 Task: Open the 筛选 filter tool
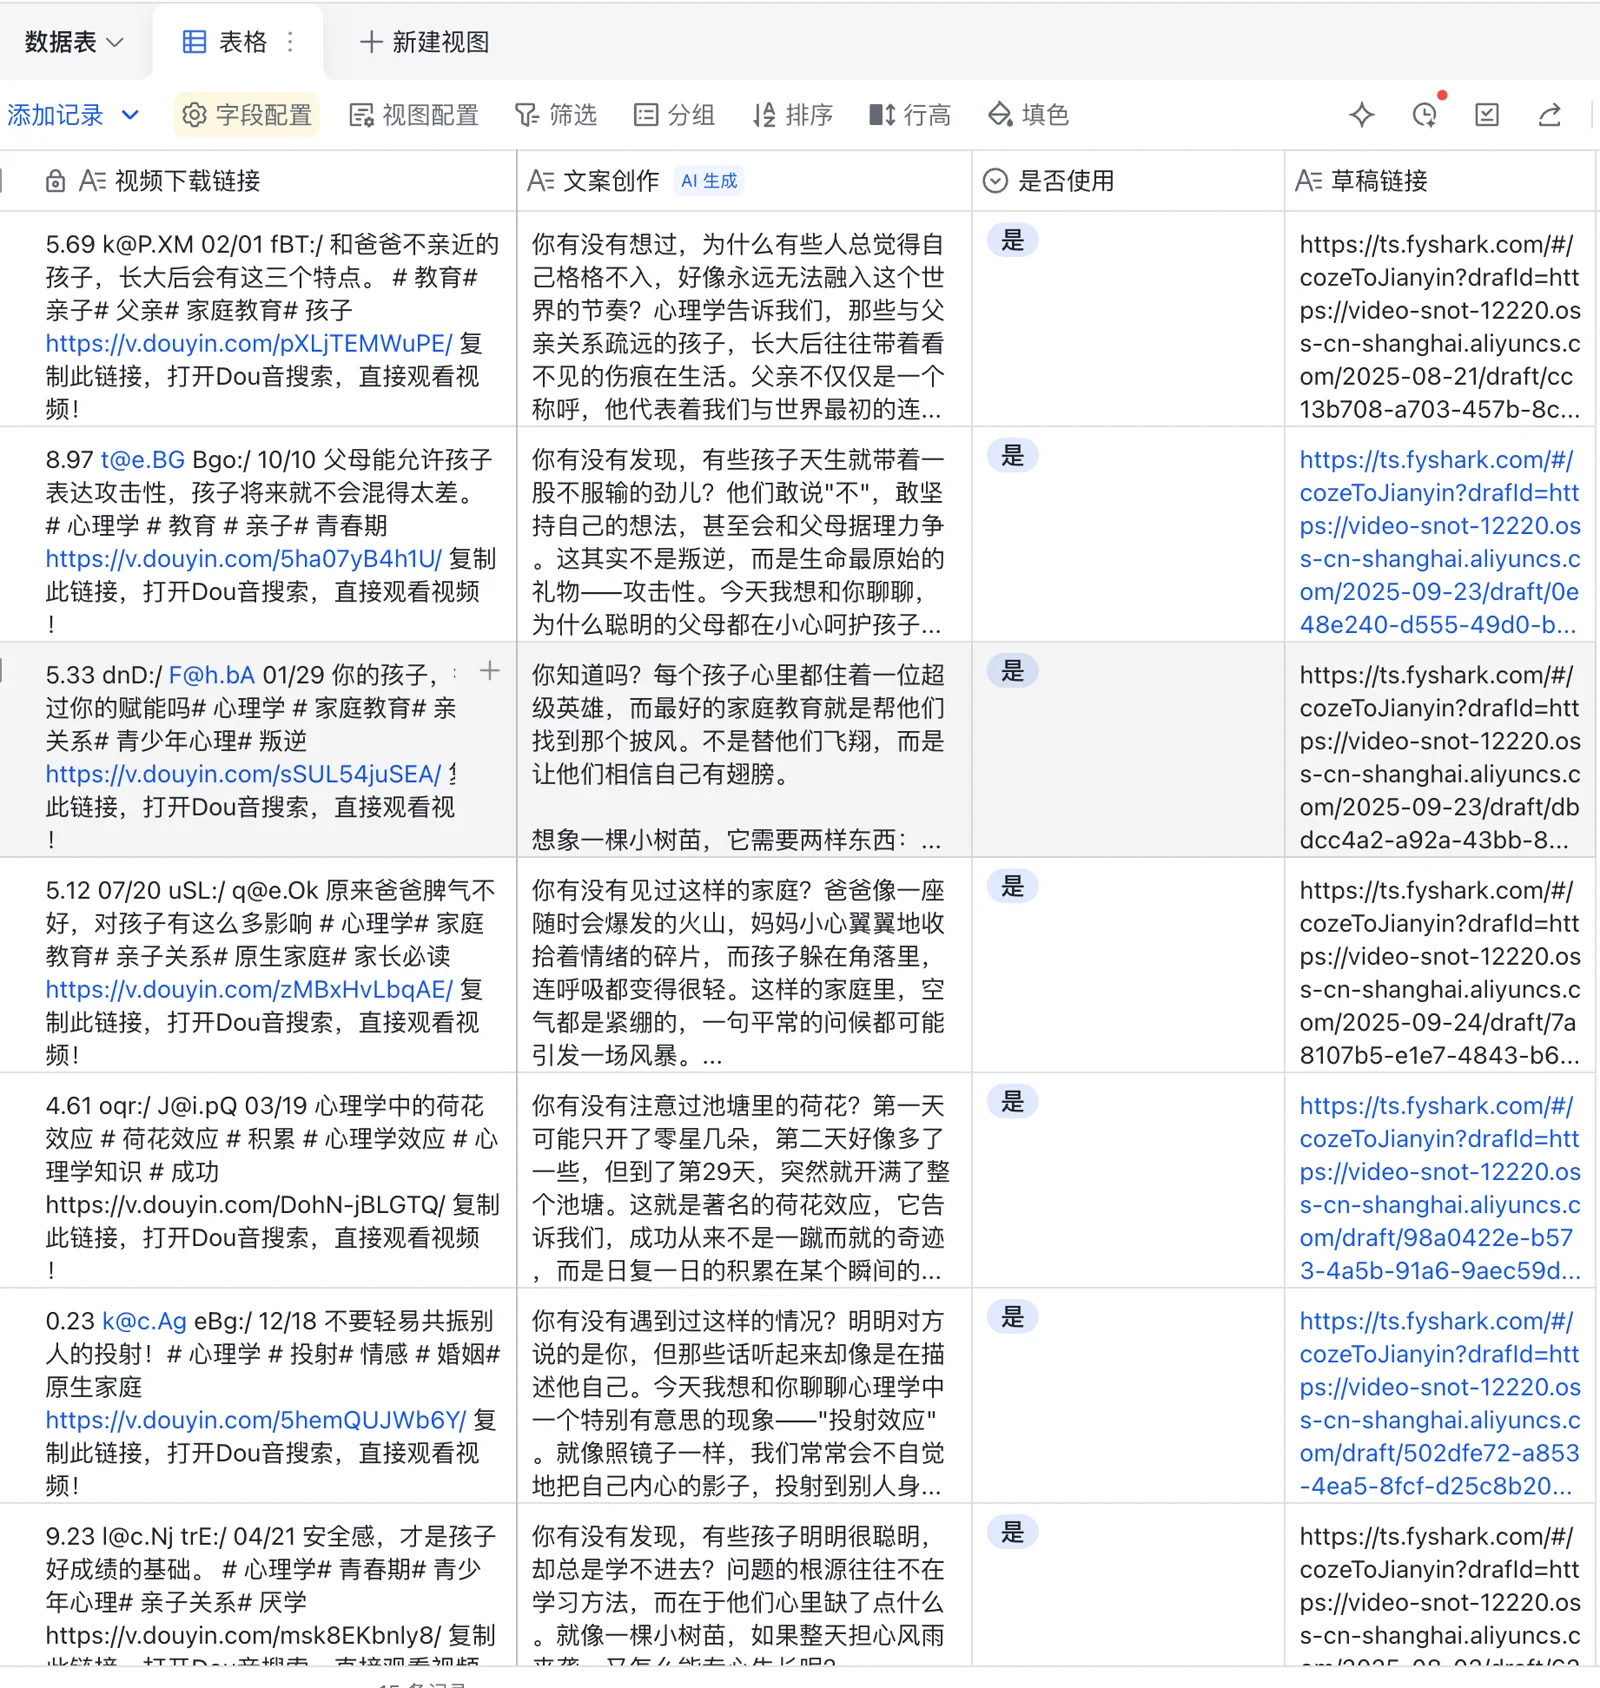point(556,115)
